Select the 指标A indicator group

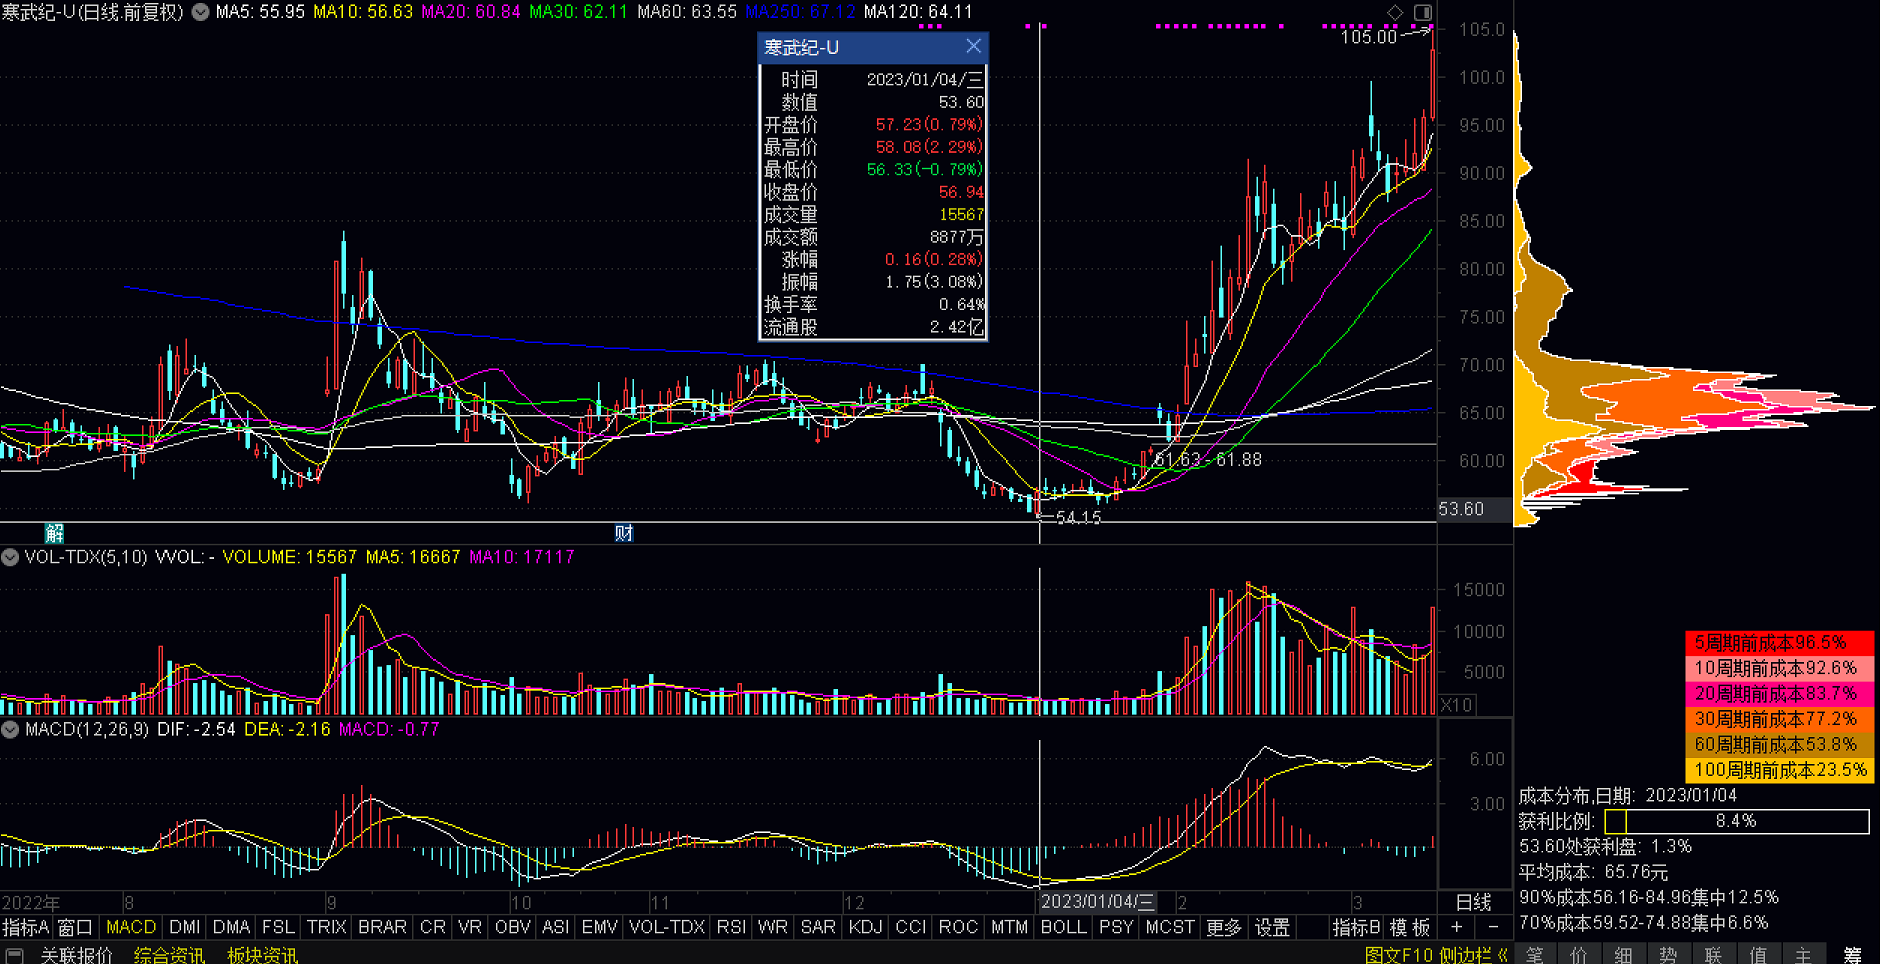coord(25,927)
